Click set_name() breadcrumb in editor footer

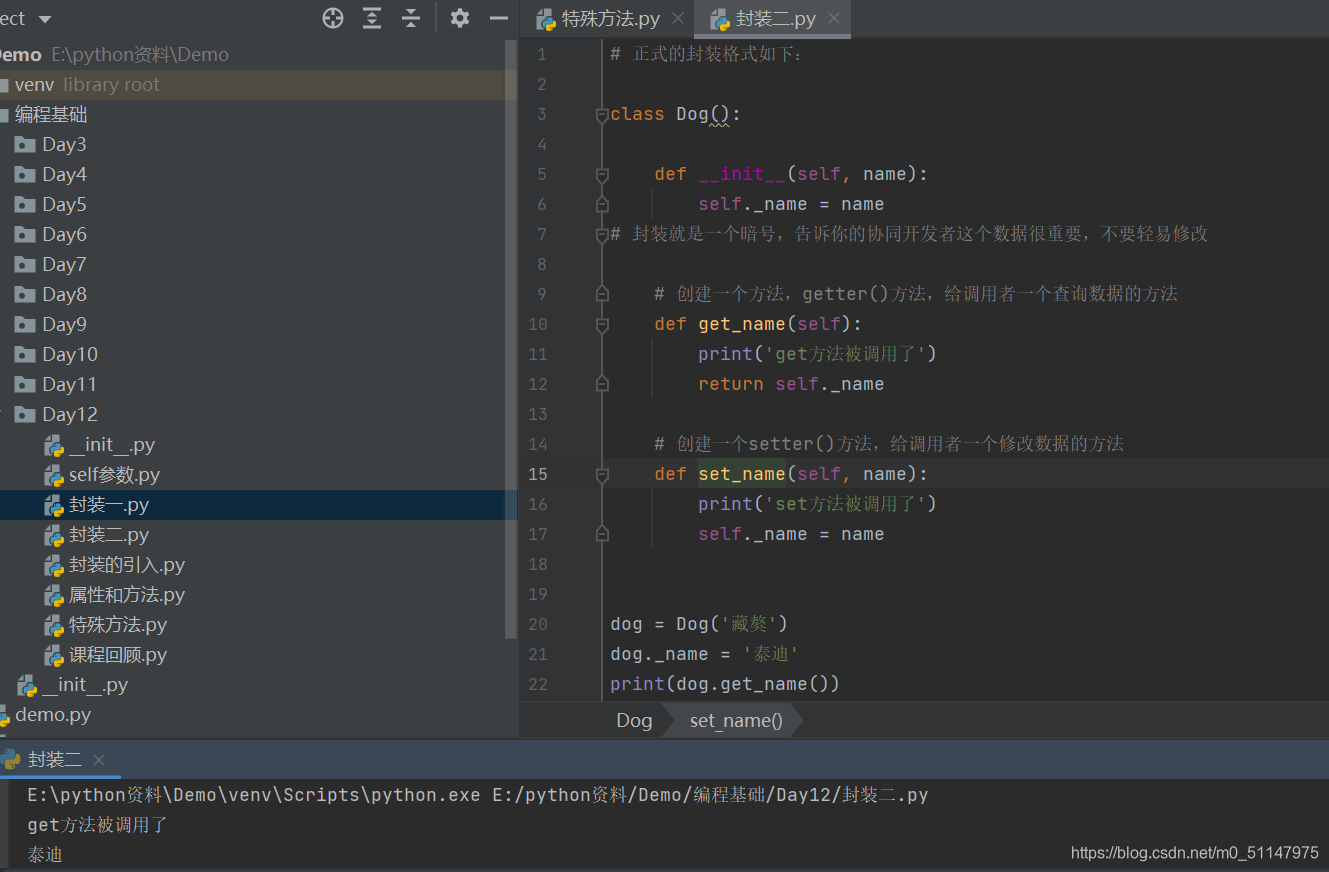pos(736,720)
